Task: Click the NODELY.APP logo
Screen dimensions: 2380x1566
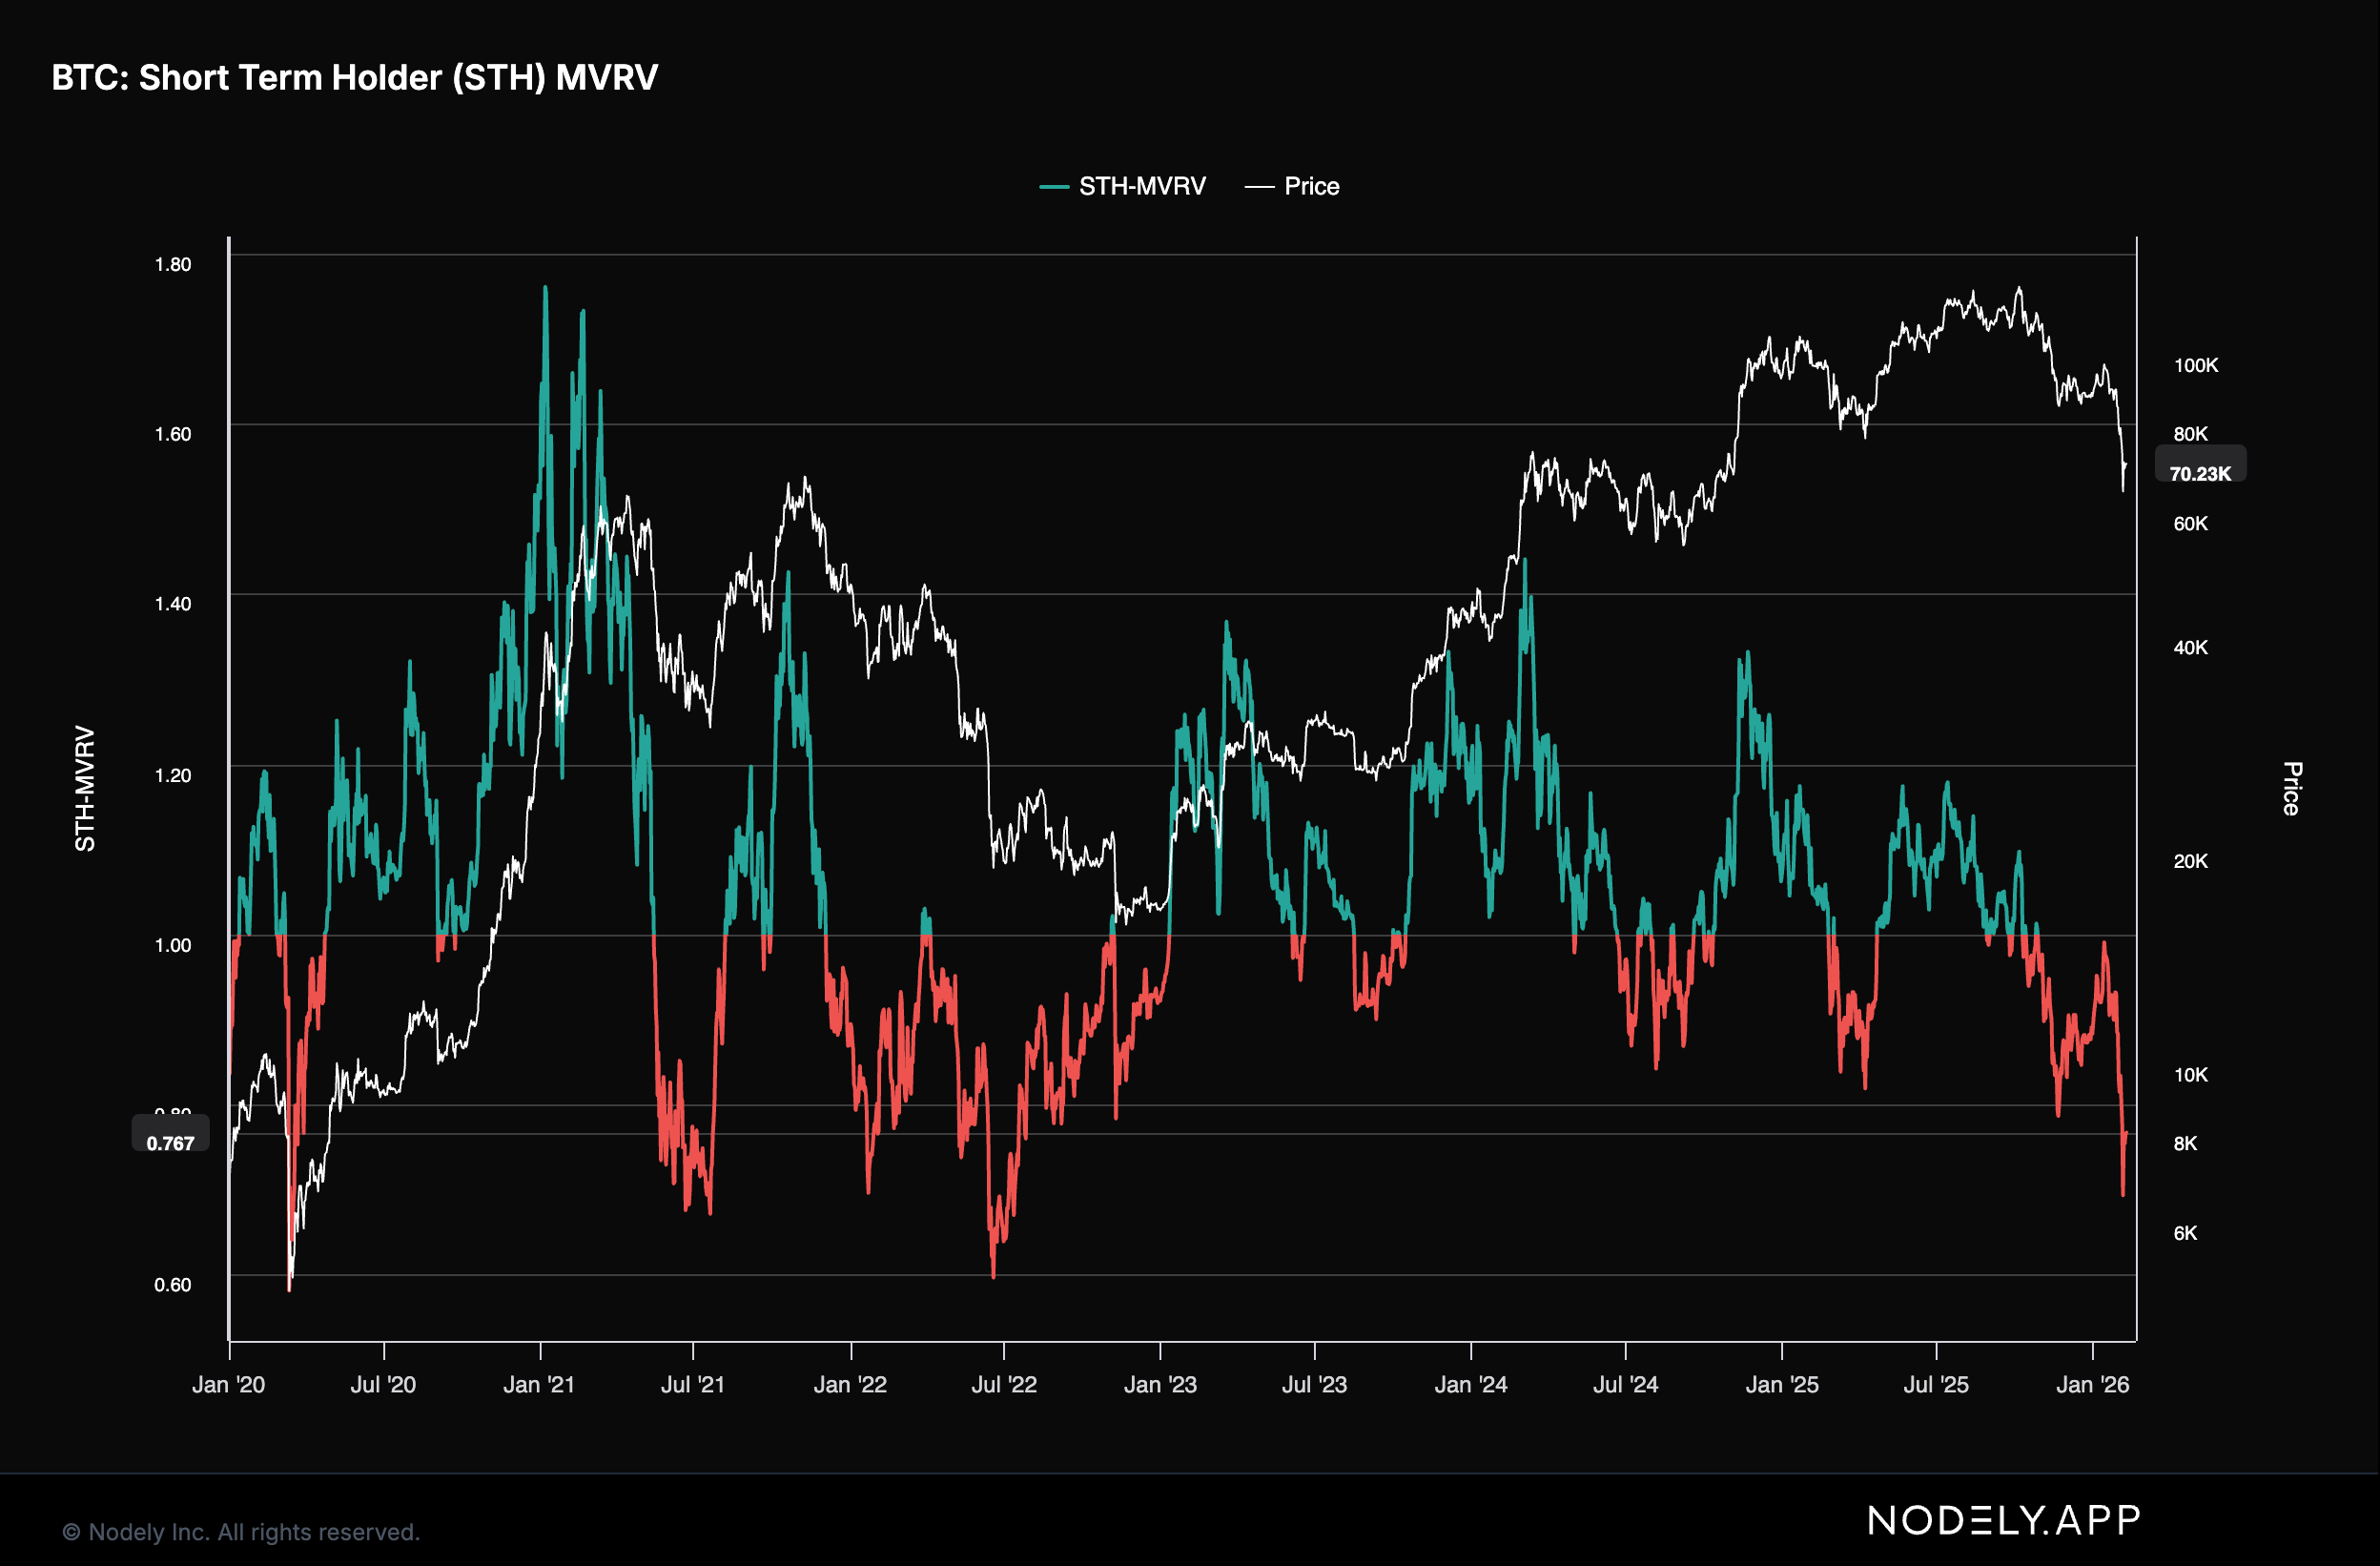Action: pos(2004,1520)
